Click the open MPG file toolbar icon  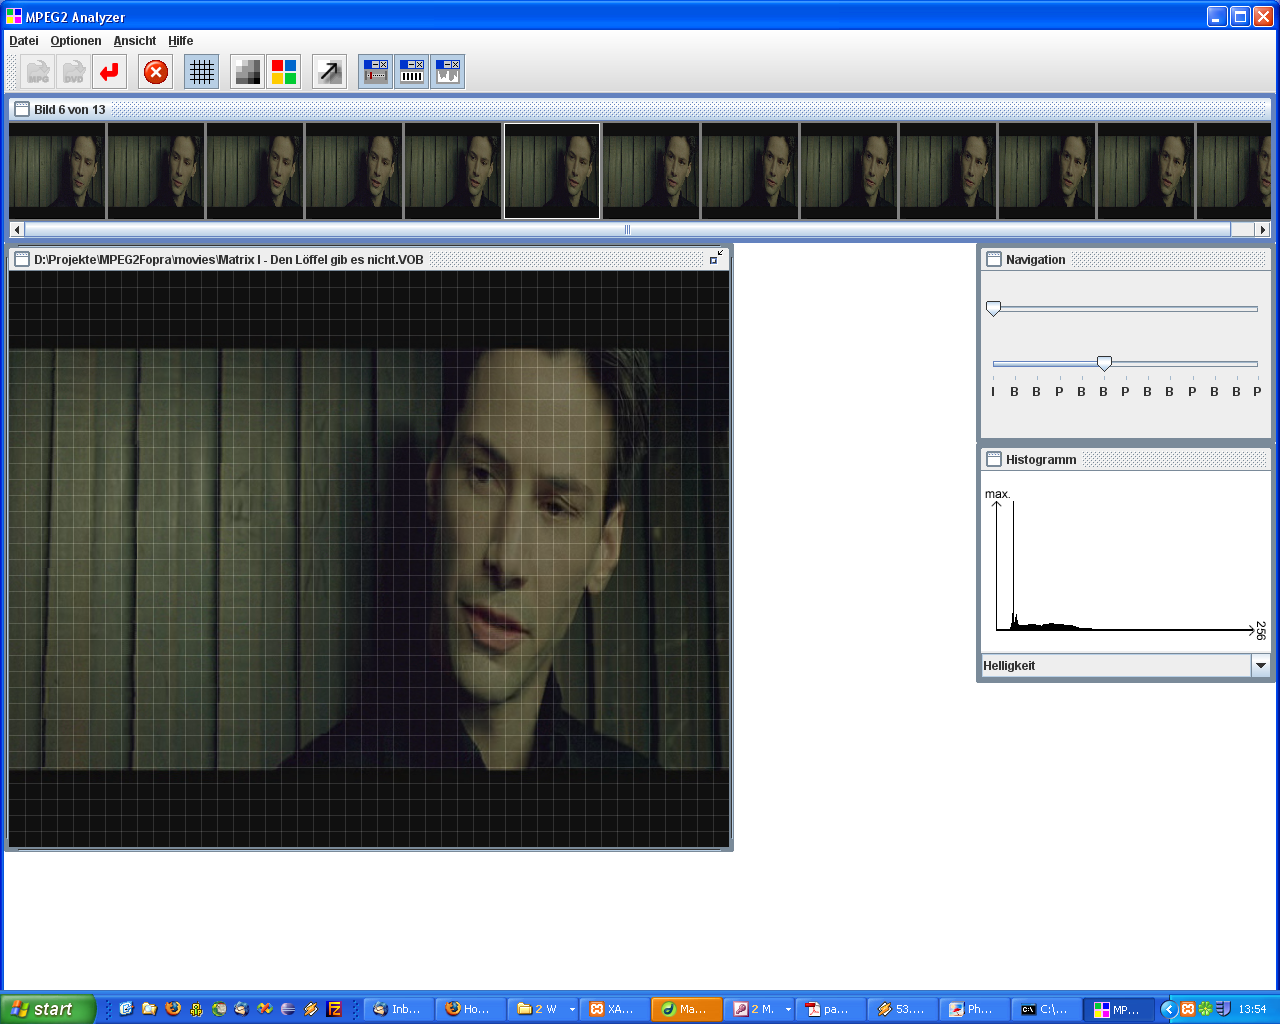pos(38,72)
